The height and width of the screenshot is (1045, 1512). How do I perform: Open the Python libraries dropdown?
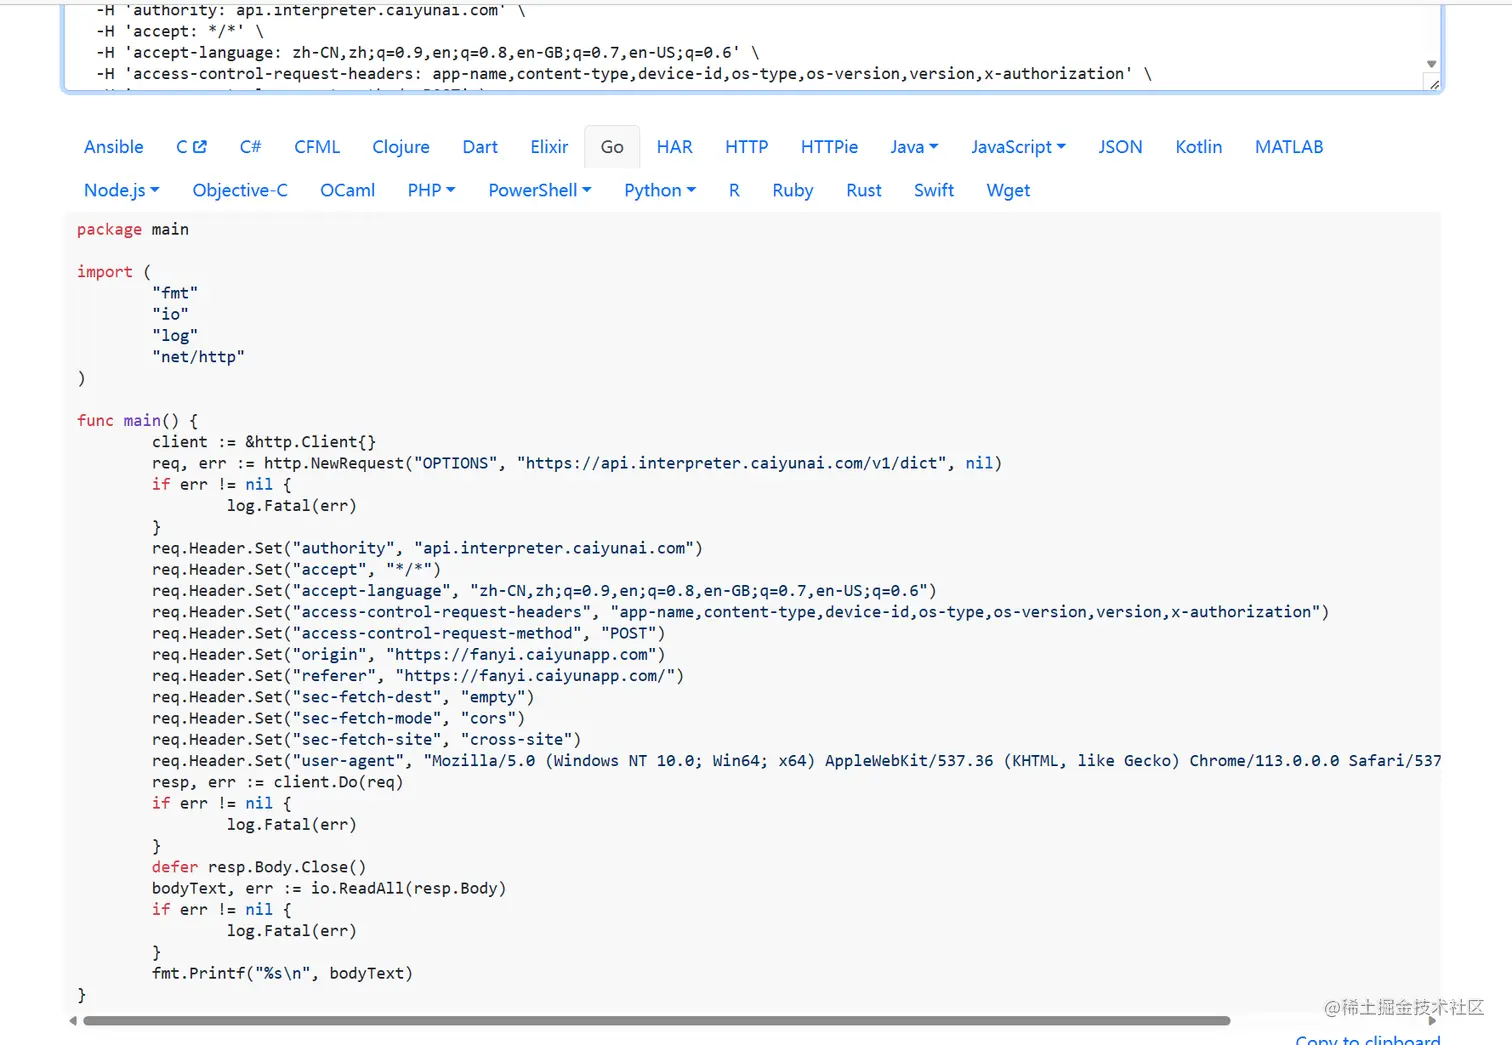(660, 190)
